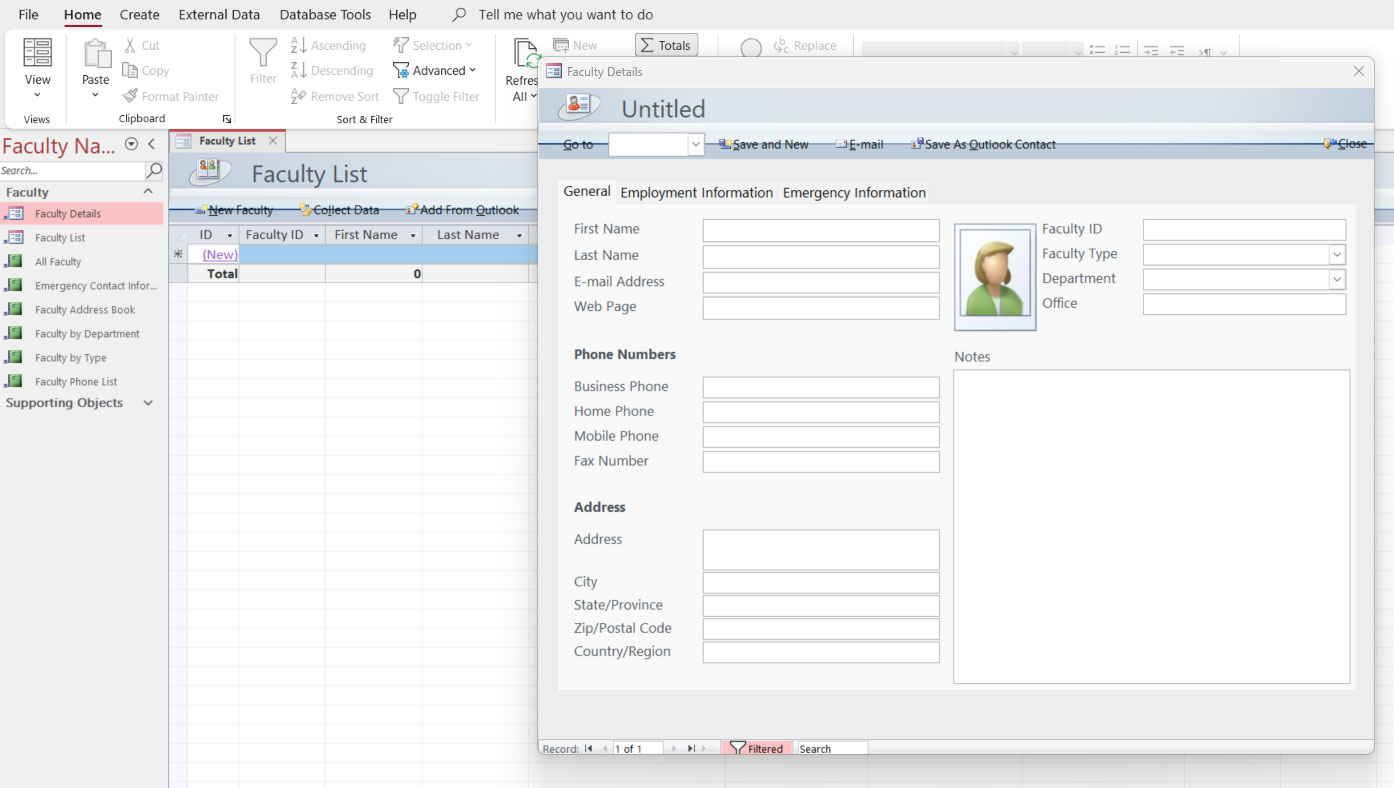This screenshot has width=1394, height=788.
Task: Click Totals button in ribbon
Action: (666, 45)
